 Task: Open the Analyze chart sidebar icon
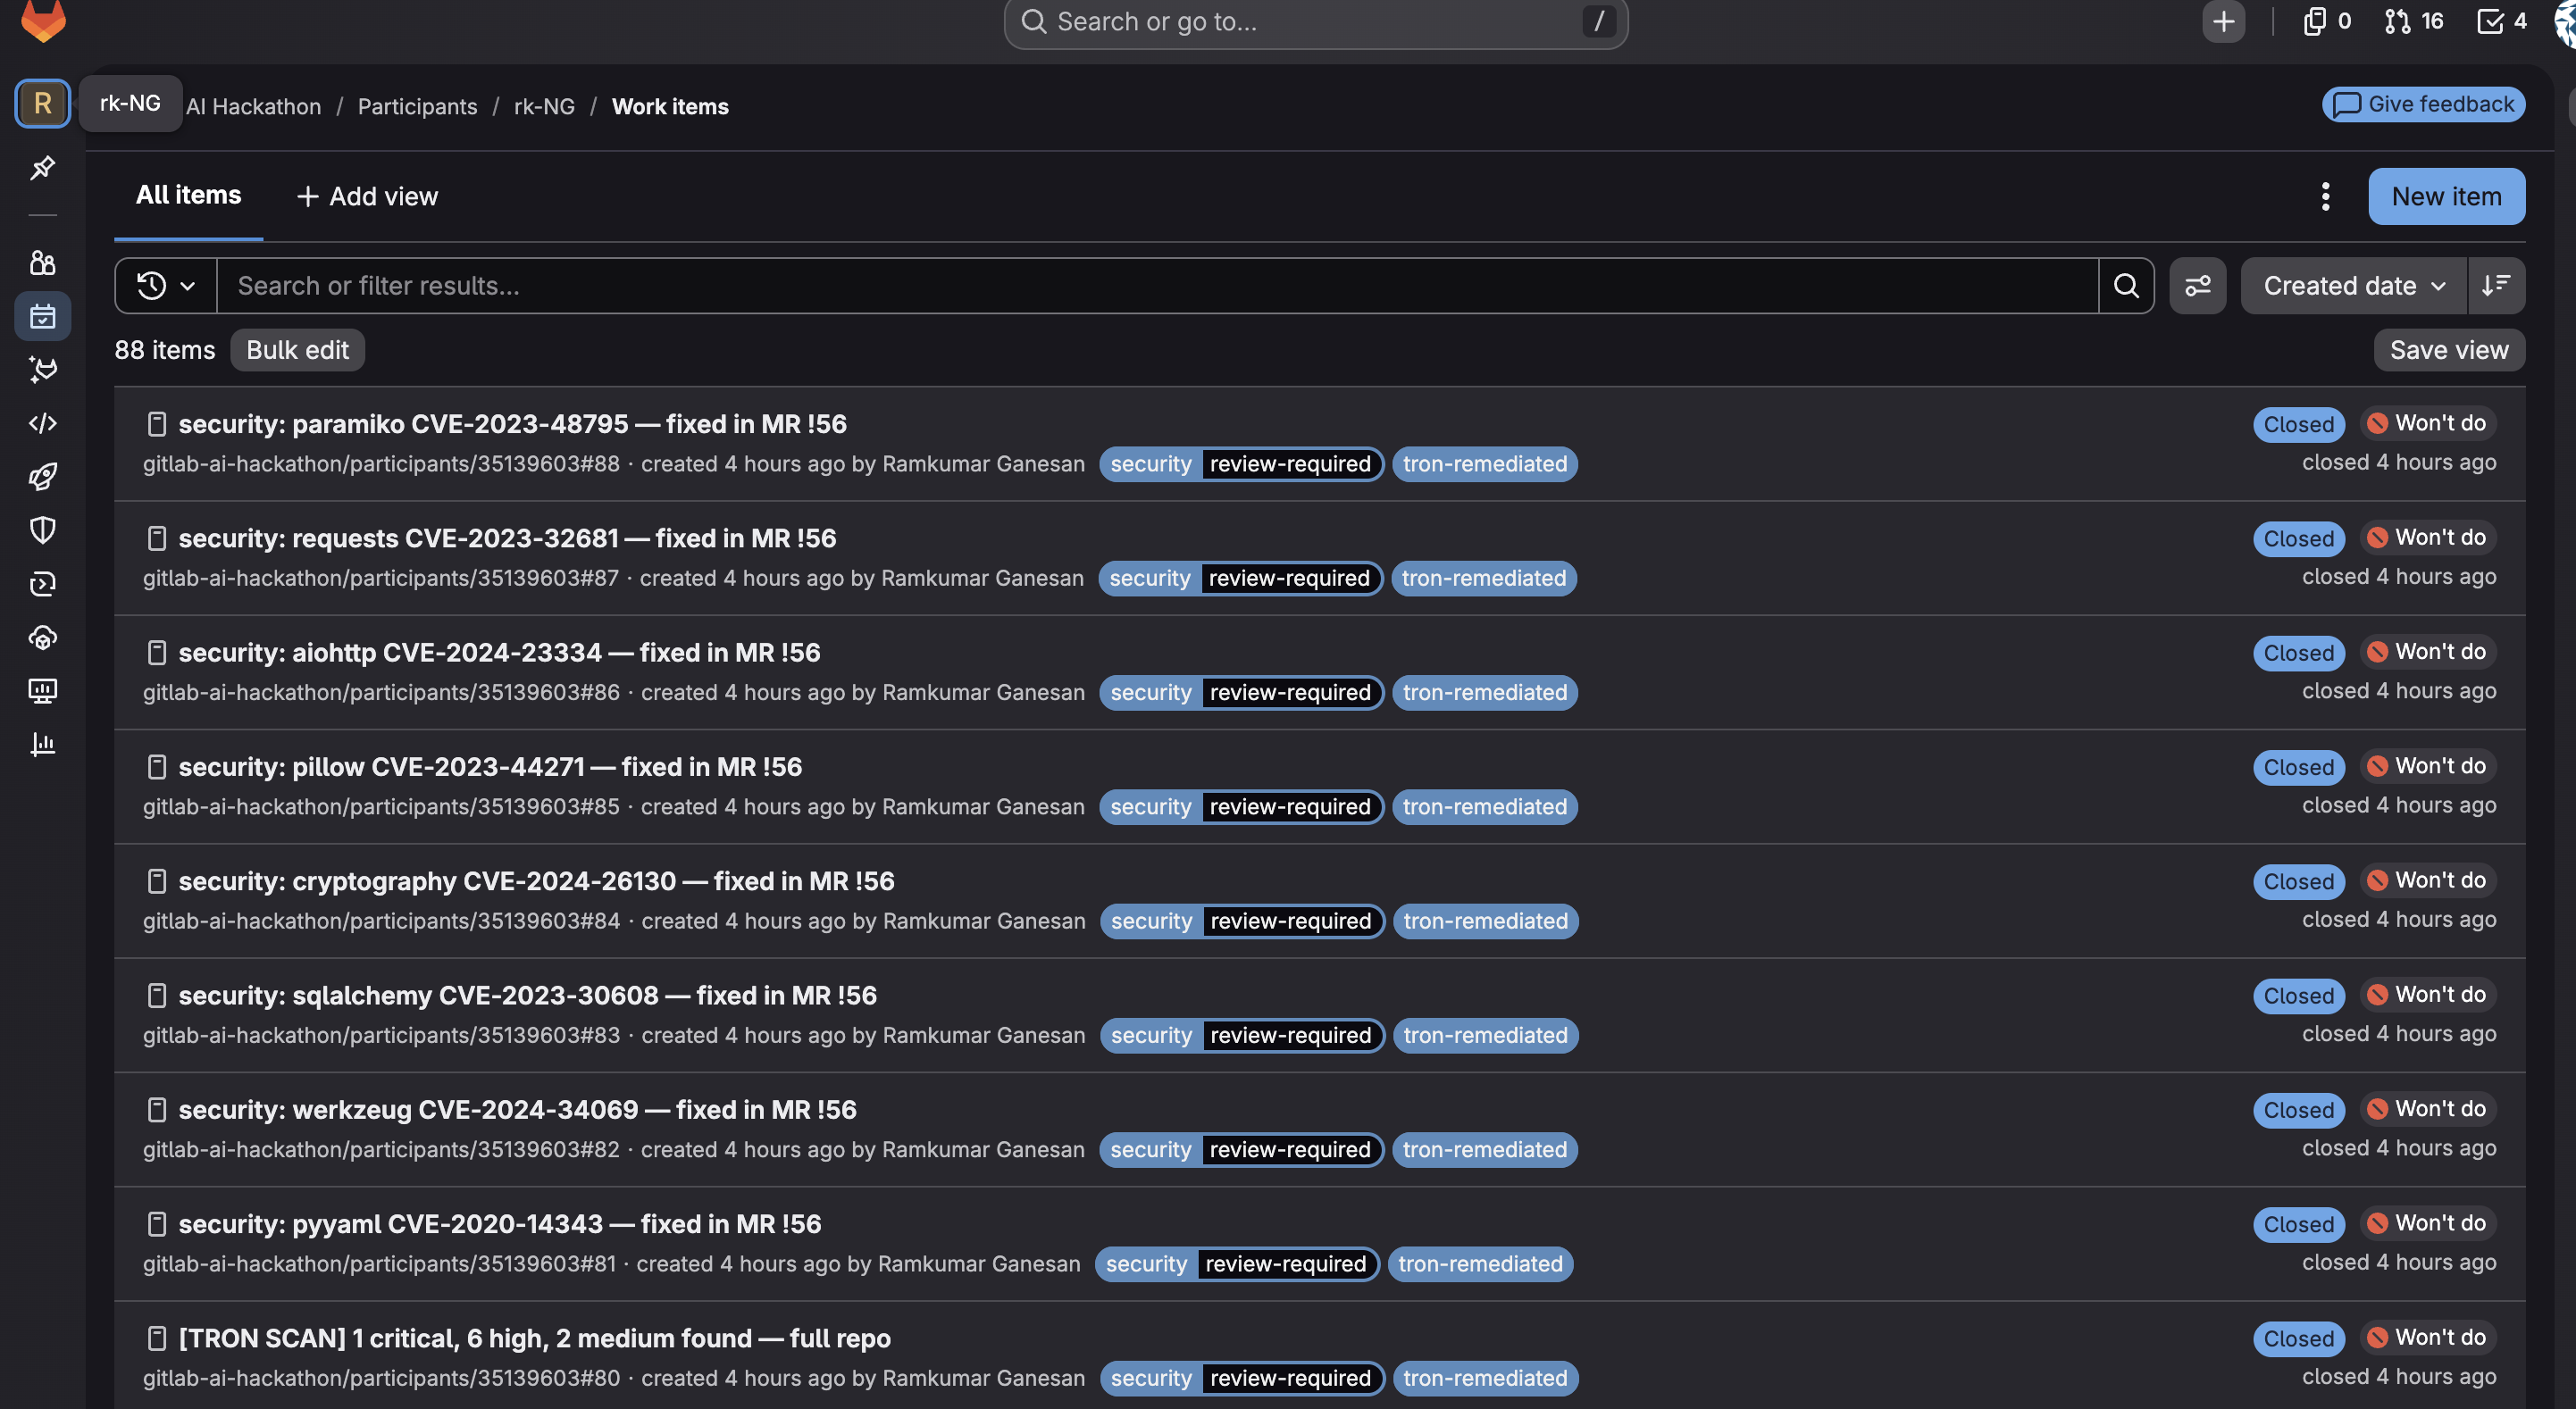coord(42,744)
